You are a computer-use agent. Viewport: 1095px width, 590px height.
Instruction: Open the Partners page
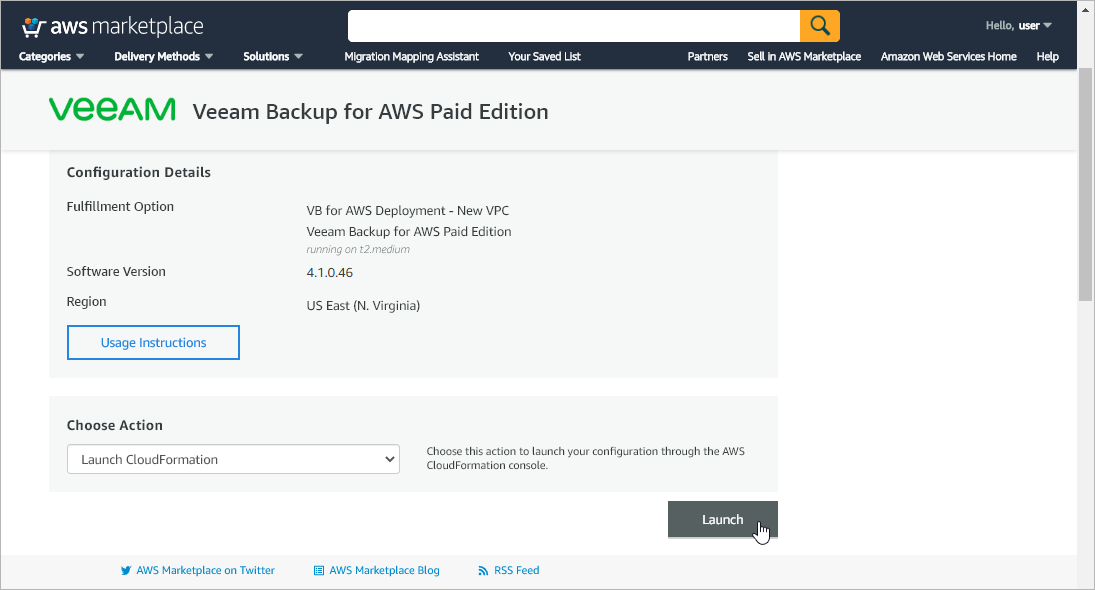(707, 57)
